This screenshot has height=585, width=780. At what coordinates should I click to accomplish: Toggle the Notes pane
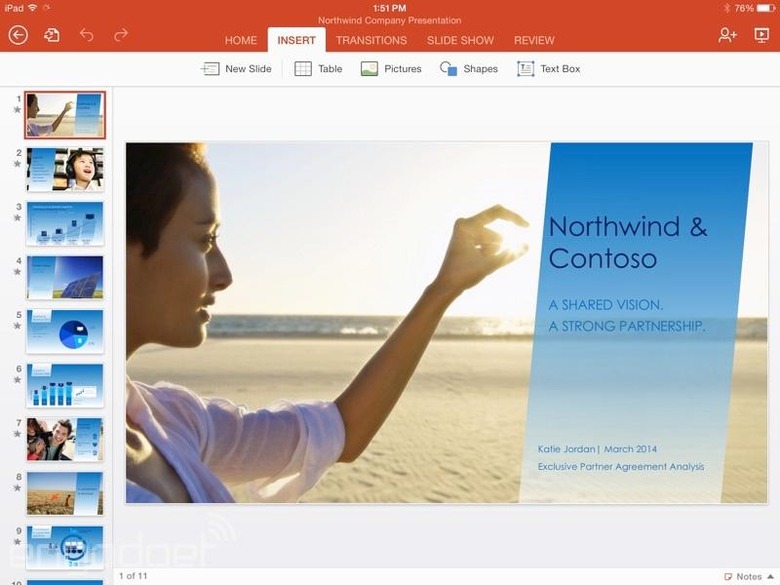point(742,576)
